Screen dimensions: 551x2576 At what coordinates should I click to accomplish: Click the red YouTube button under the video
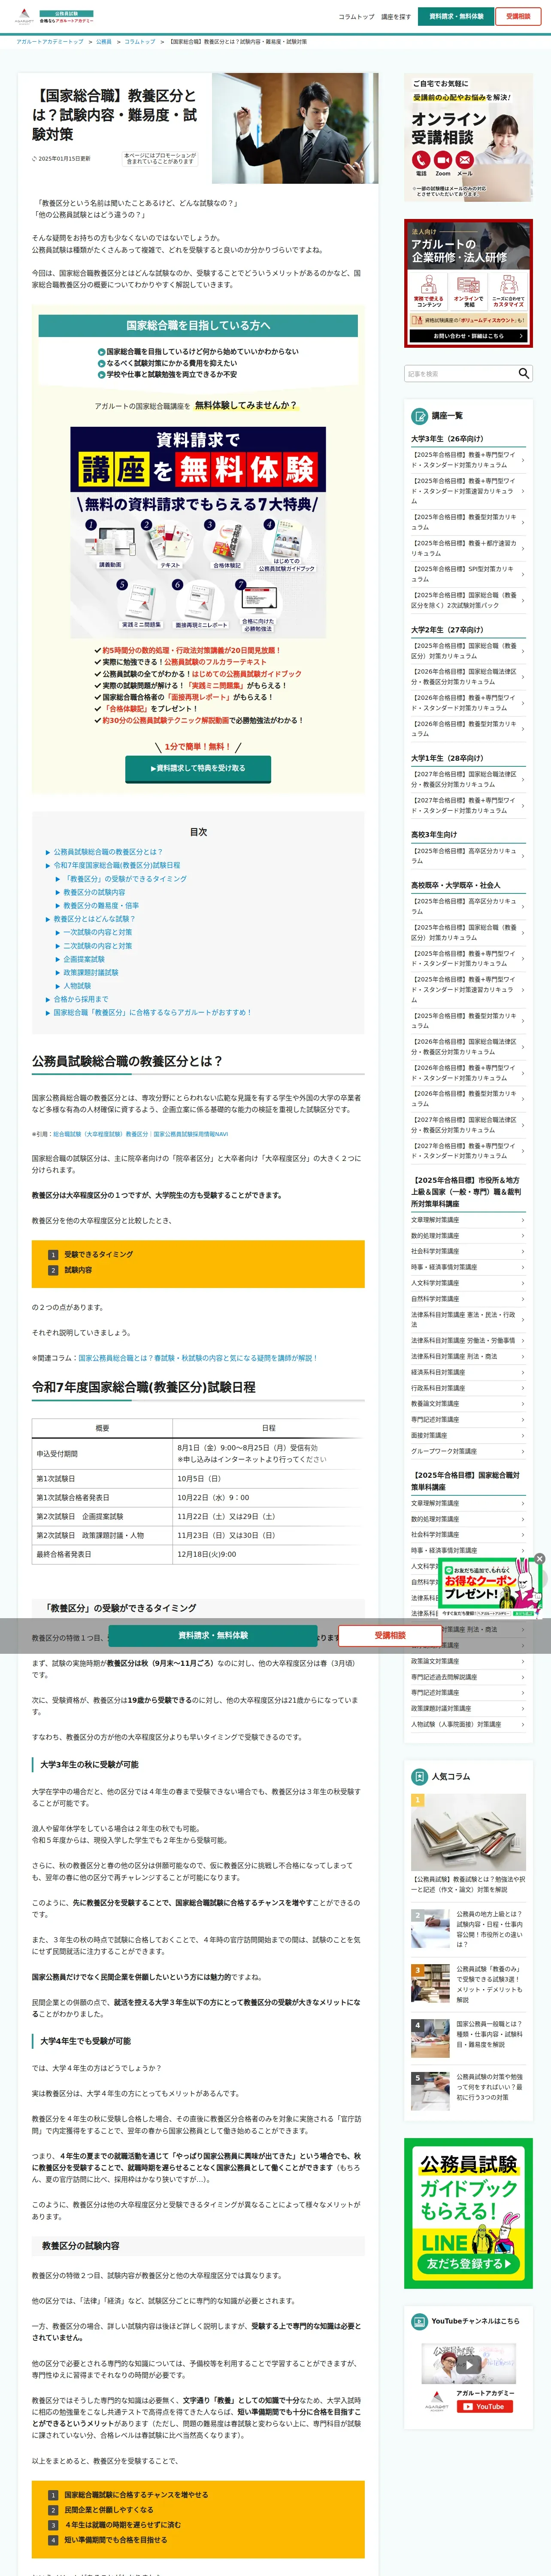pyautogui.click(x=485, y=2407)
